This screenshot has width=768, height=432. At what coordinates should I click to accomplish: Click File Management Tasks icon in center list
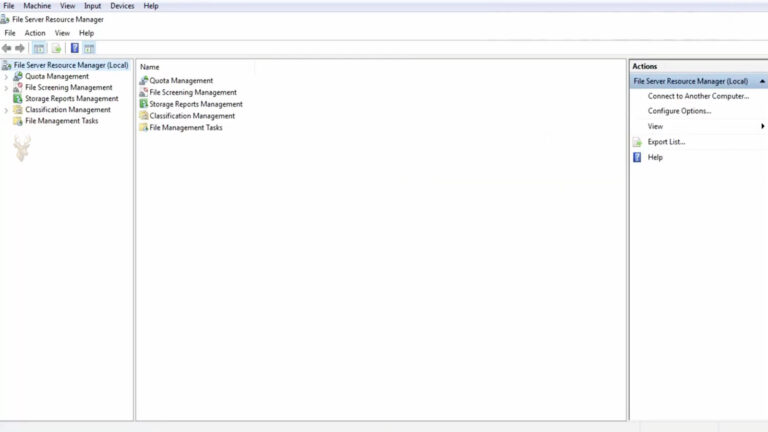tap(144, 127)
